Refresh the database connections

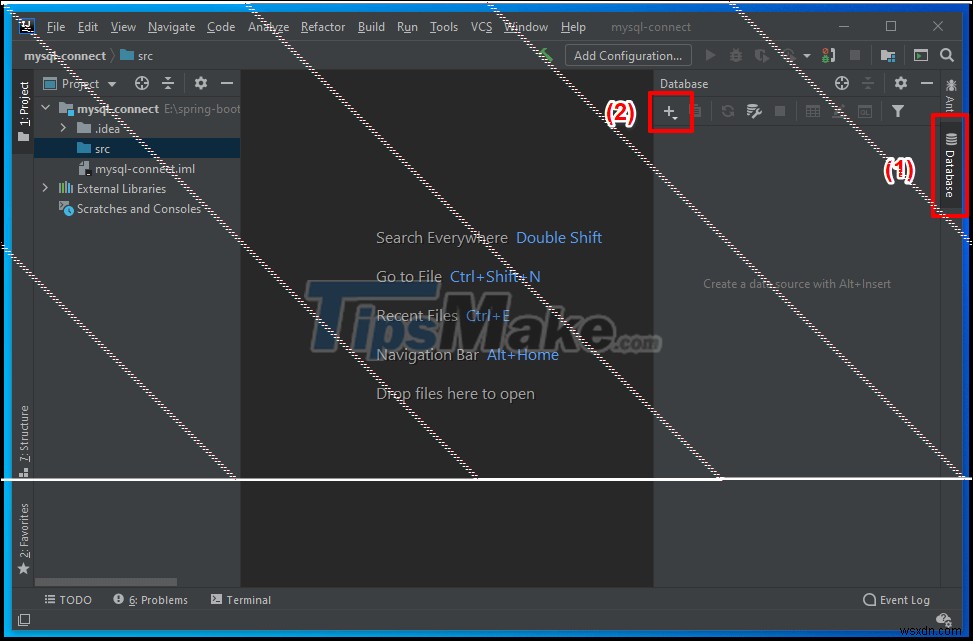727,110
